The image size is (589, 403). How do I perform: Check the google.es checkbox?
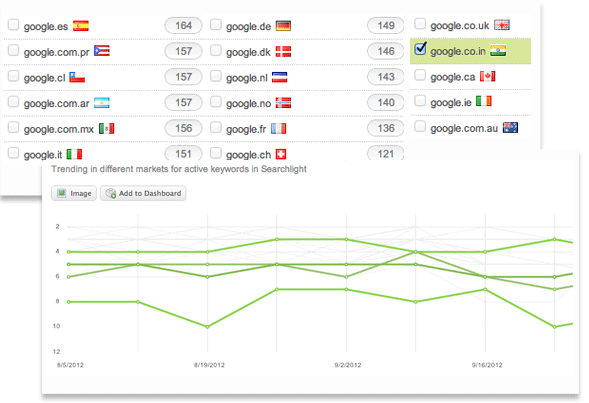click(x=14, y=25)
